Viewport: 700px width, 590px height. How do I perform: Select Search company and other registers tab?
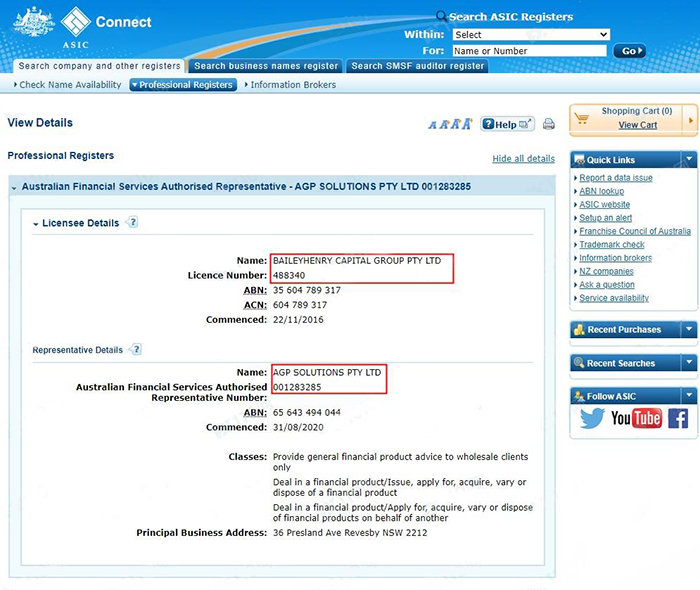coord(99,66)
